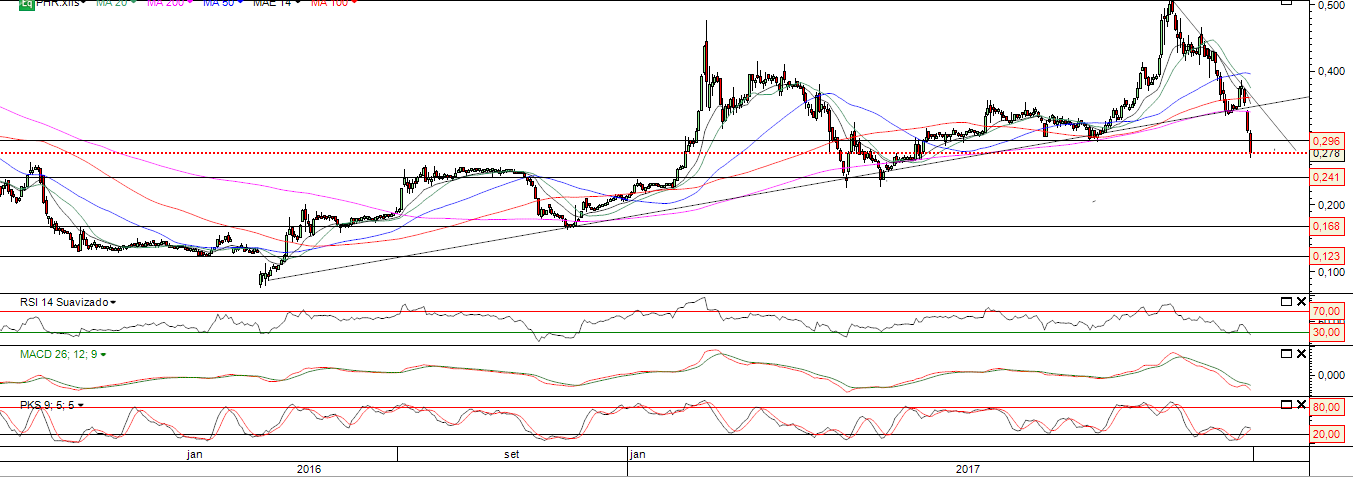Viewport: 1353px width, 477px height.
Task: Click the 0,100 price axis value
Action: [1329, 271]
